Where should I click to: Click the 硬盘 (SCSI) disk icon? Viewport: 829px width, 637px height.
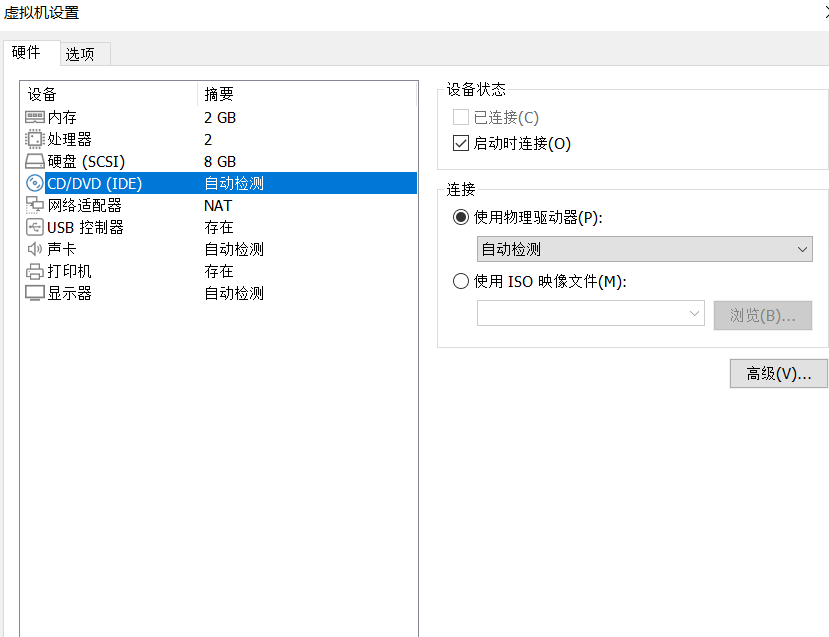pos(36,161)
